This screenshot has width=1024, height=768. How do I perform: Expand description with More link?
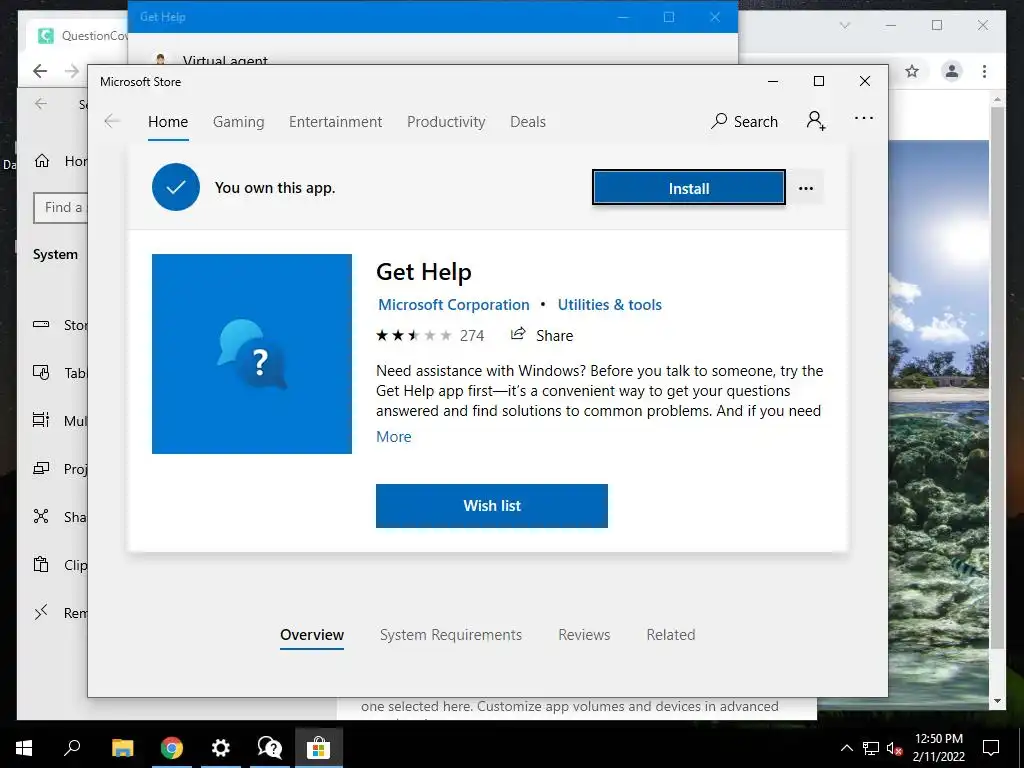click(394, 437)
